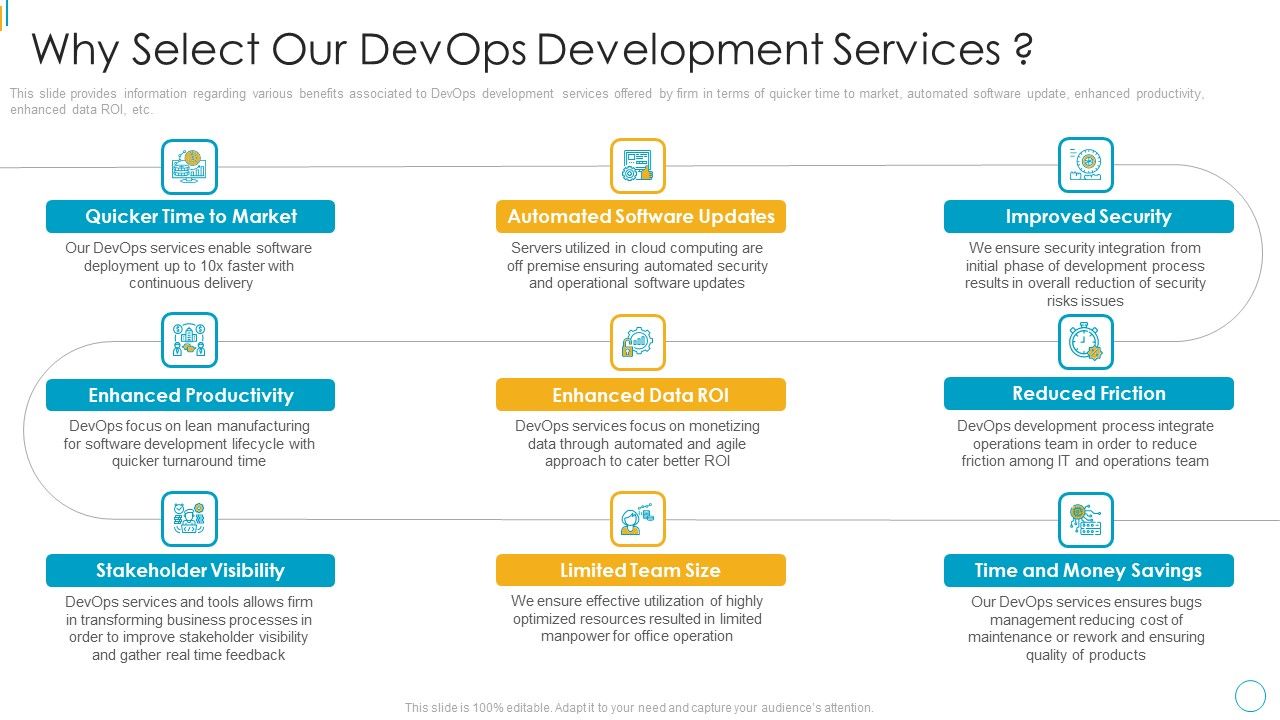This screenshot has height=720, width=1280.
Task: Click text 'We ensure security integration from initial phase'
Action: [x=1085, y=274]
